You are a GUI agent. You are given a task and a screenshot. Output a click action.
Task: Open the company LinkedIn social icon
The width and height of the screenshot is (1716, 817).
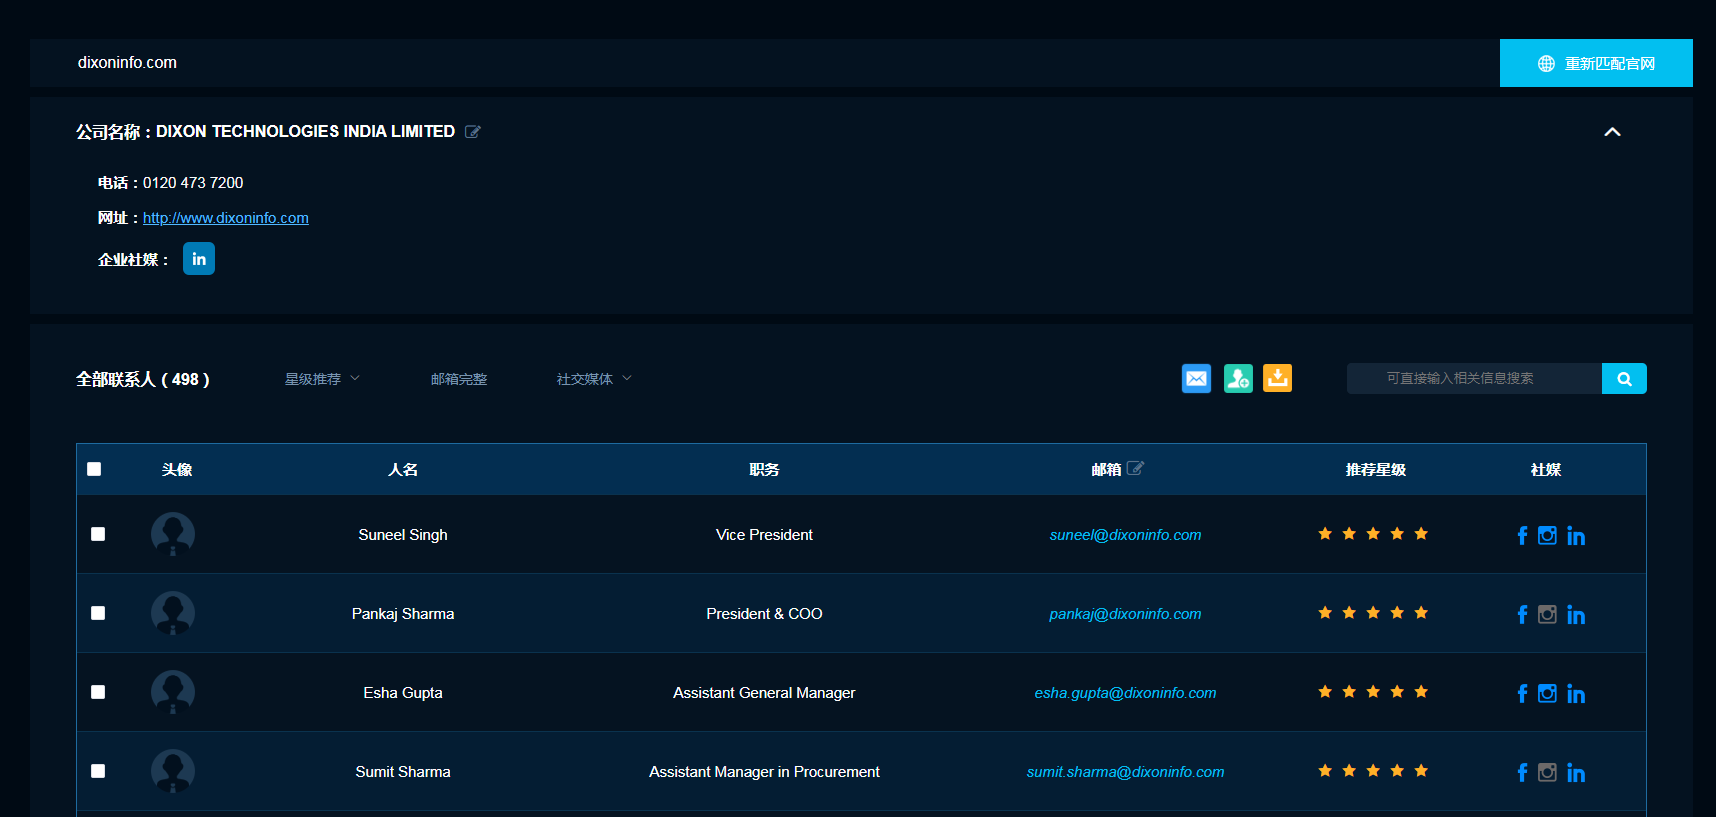[199, 259]
